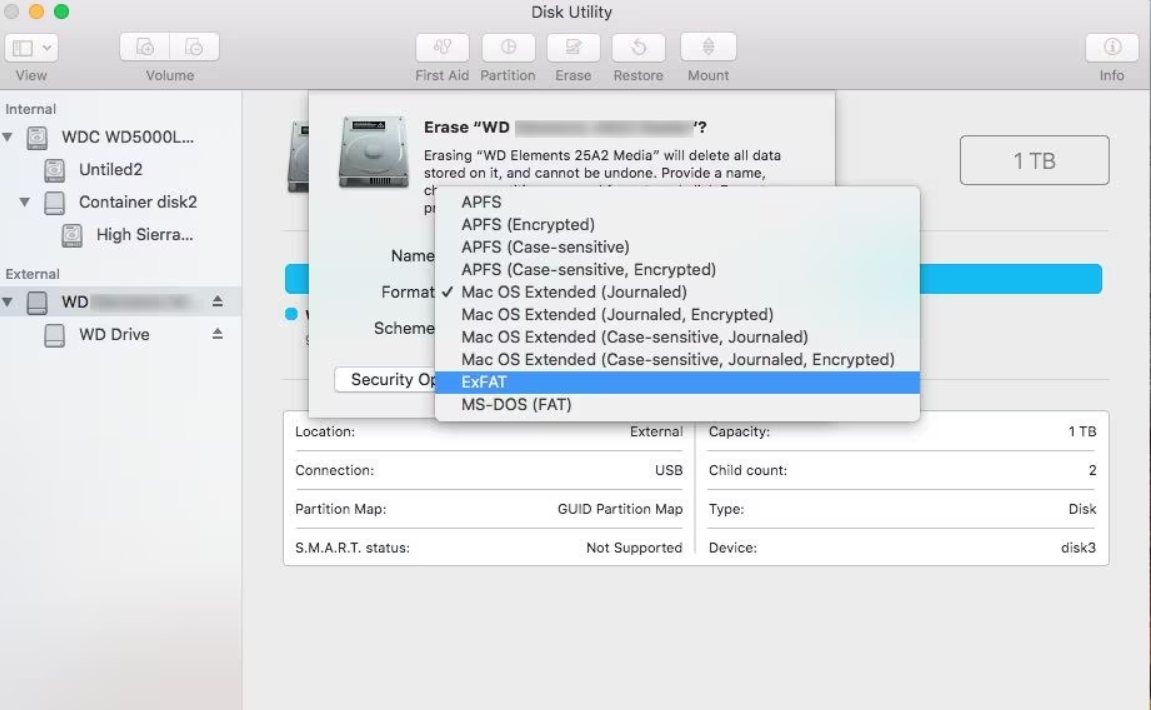The width and height of the screenshot is (1151, 710).
Task: Collapse the Container disk2 tree
Action: pos(25,202)
